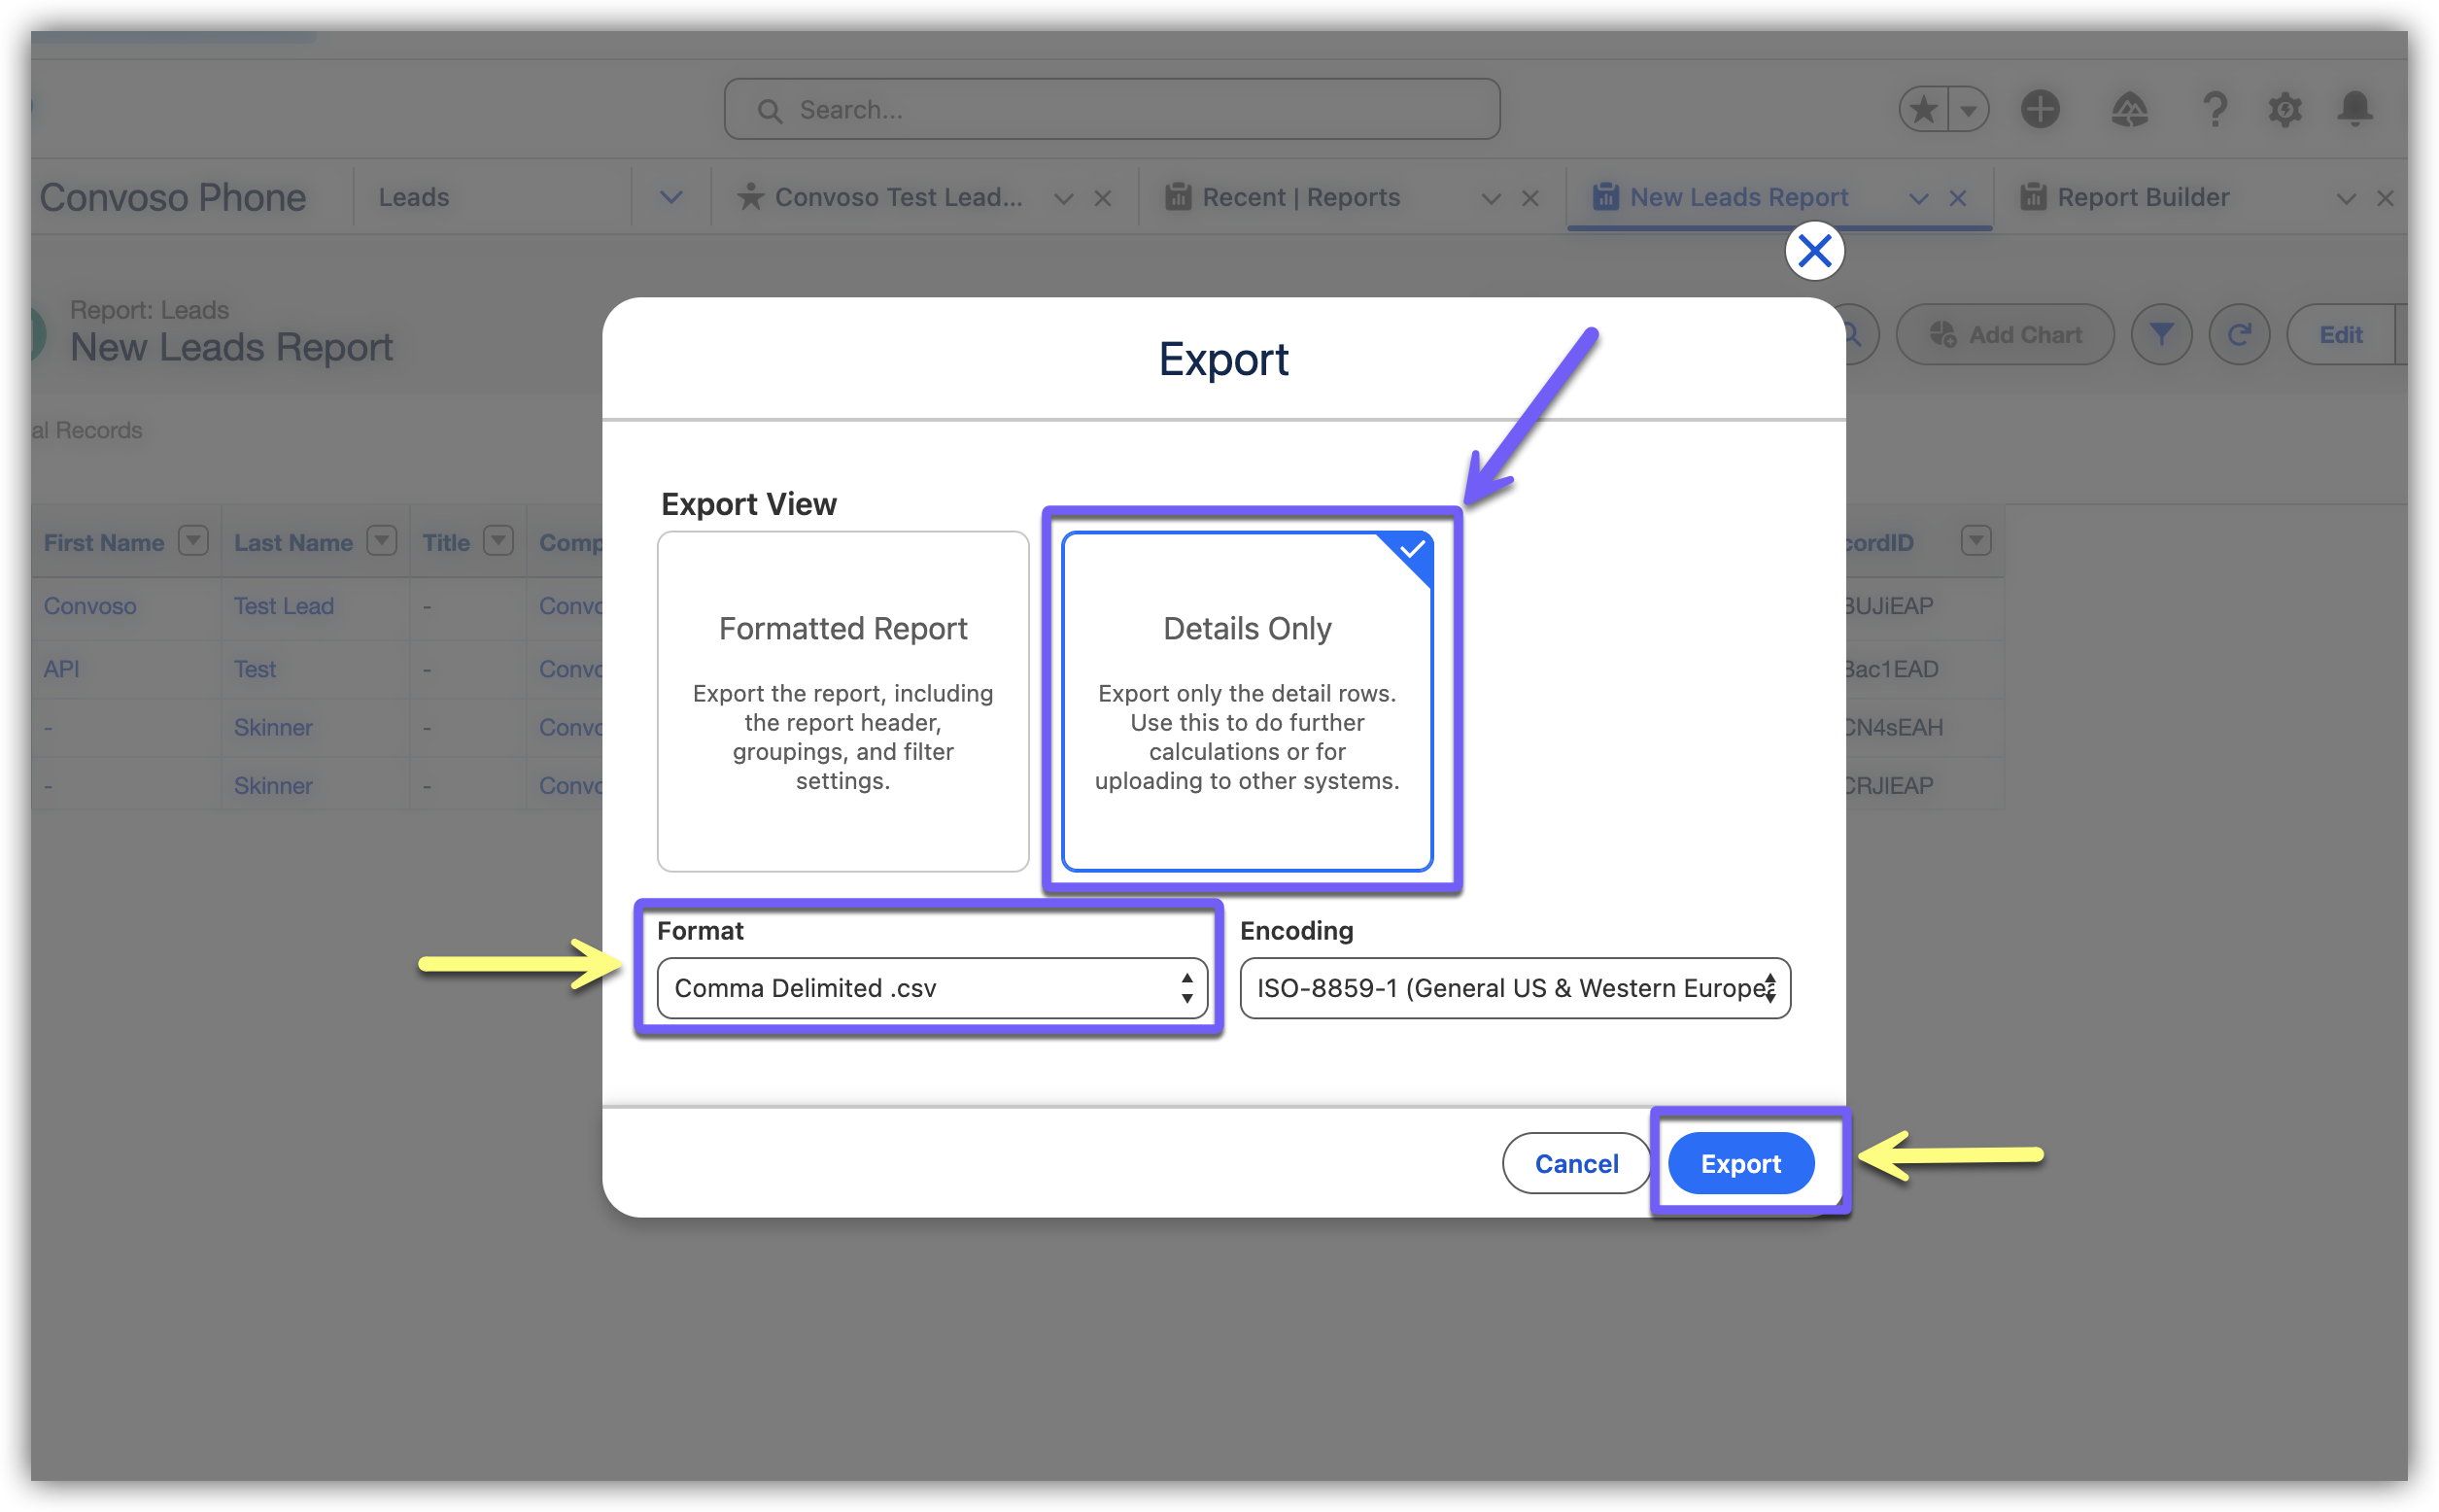Click the Cancel button

1576,1163
